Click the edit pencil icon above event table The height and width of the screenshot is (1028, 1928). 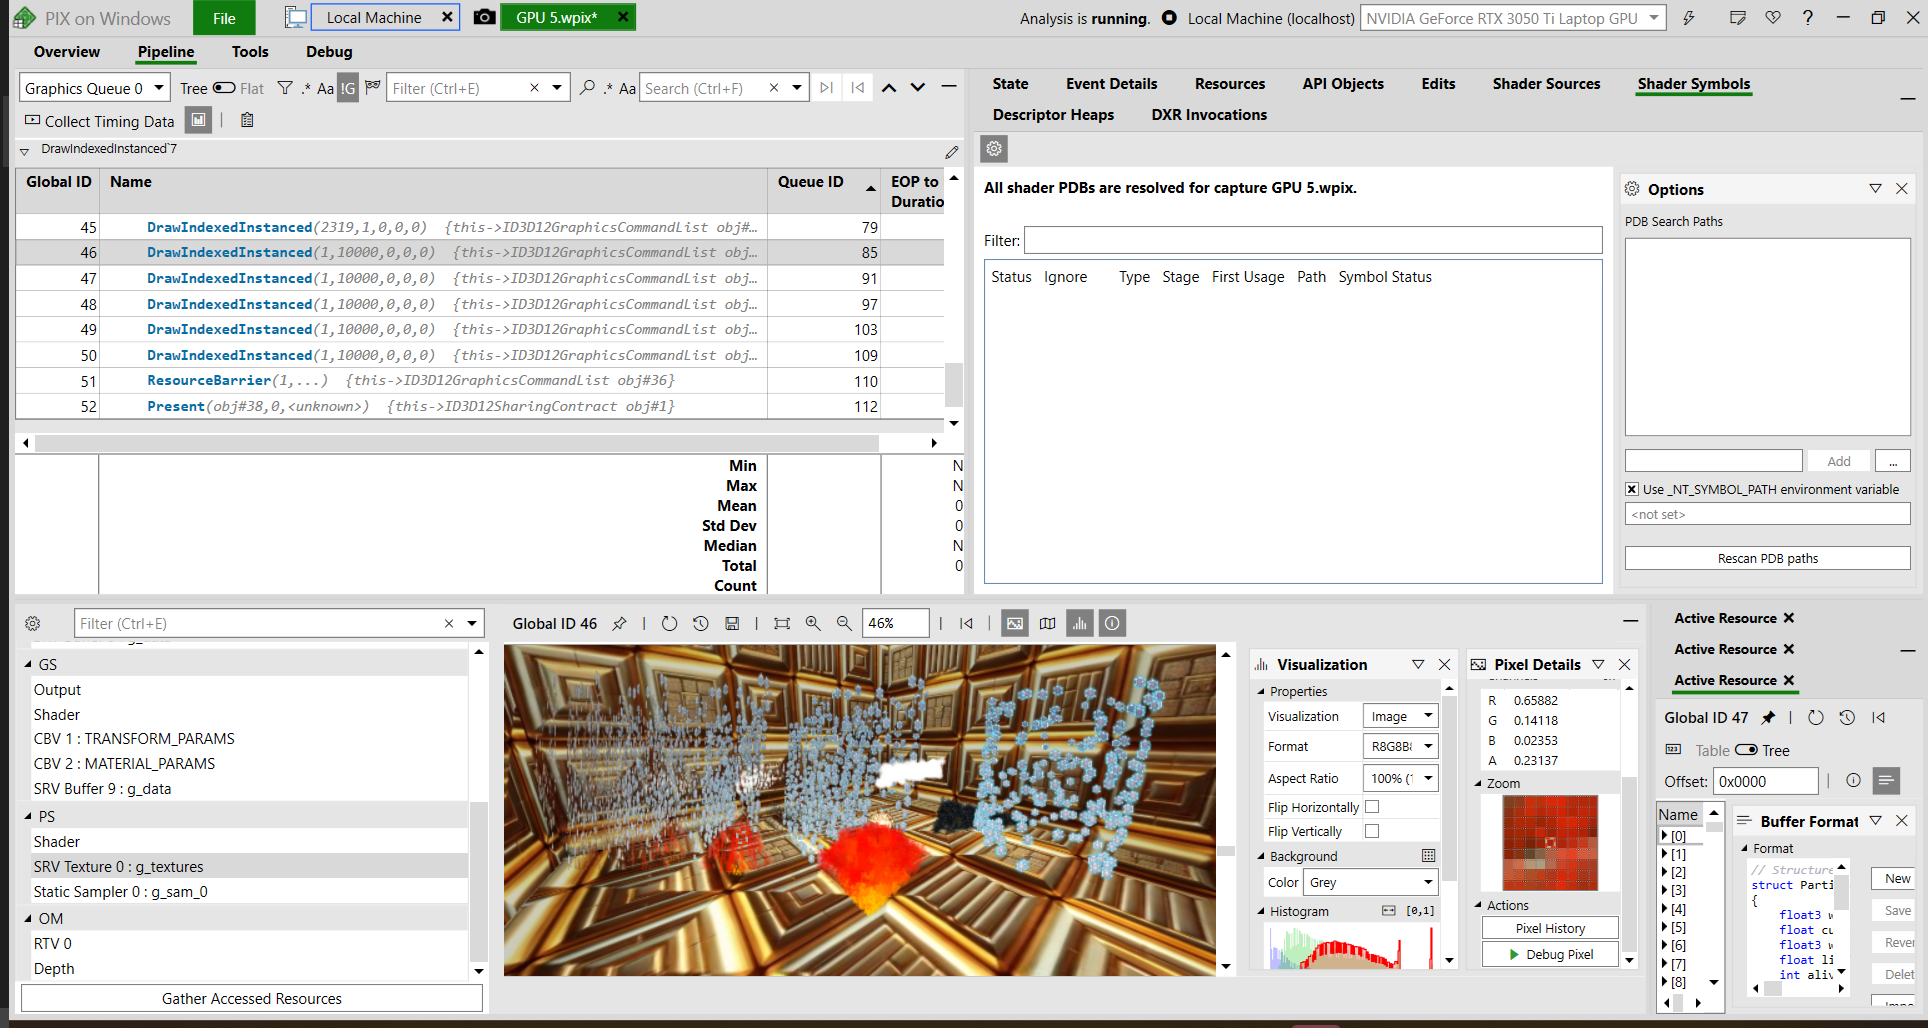pyautogui.click(x=951, y=152)
